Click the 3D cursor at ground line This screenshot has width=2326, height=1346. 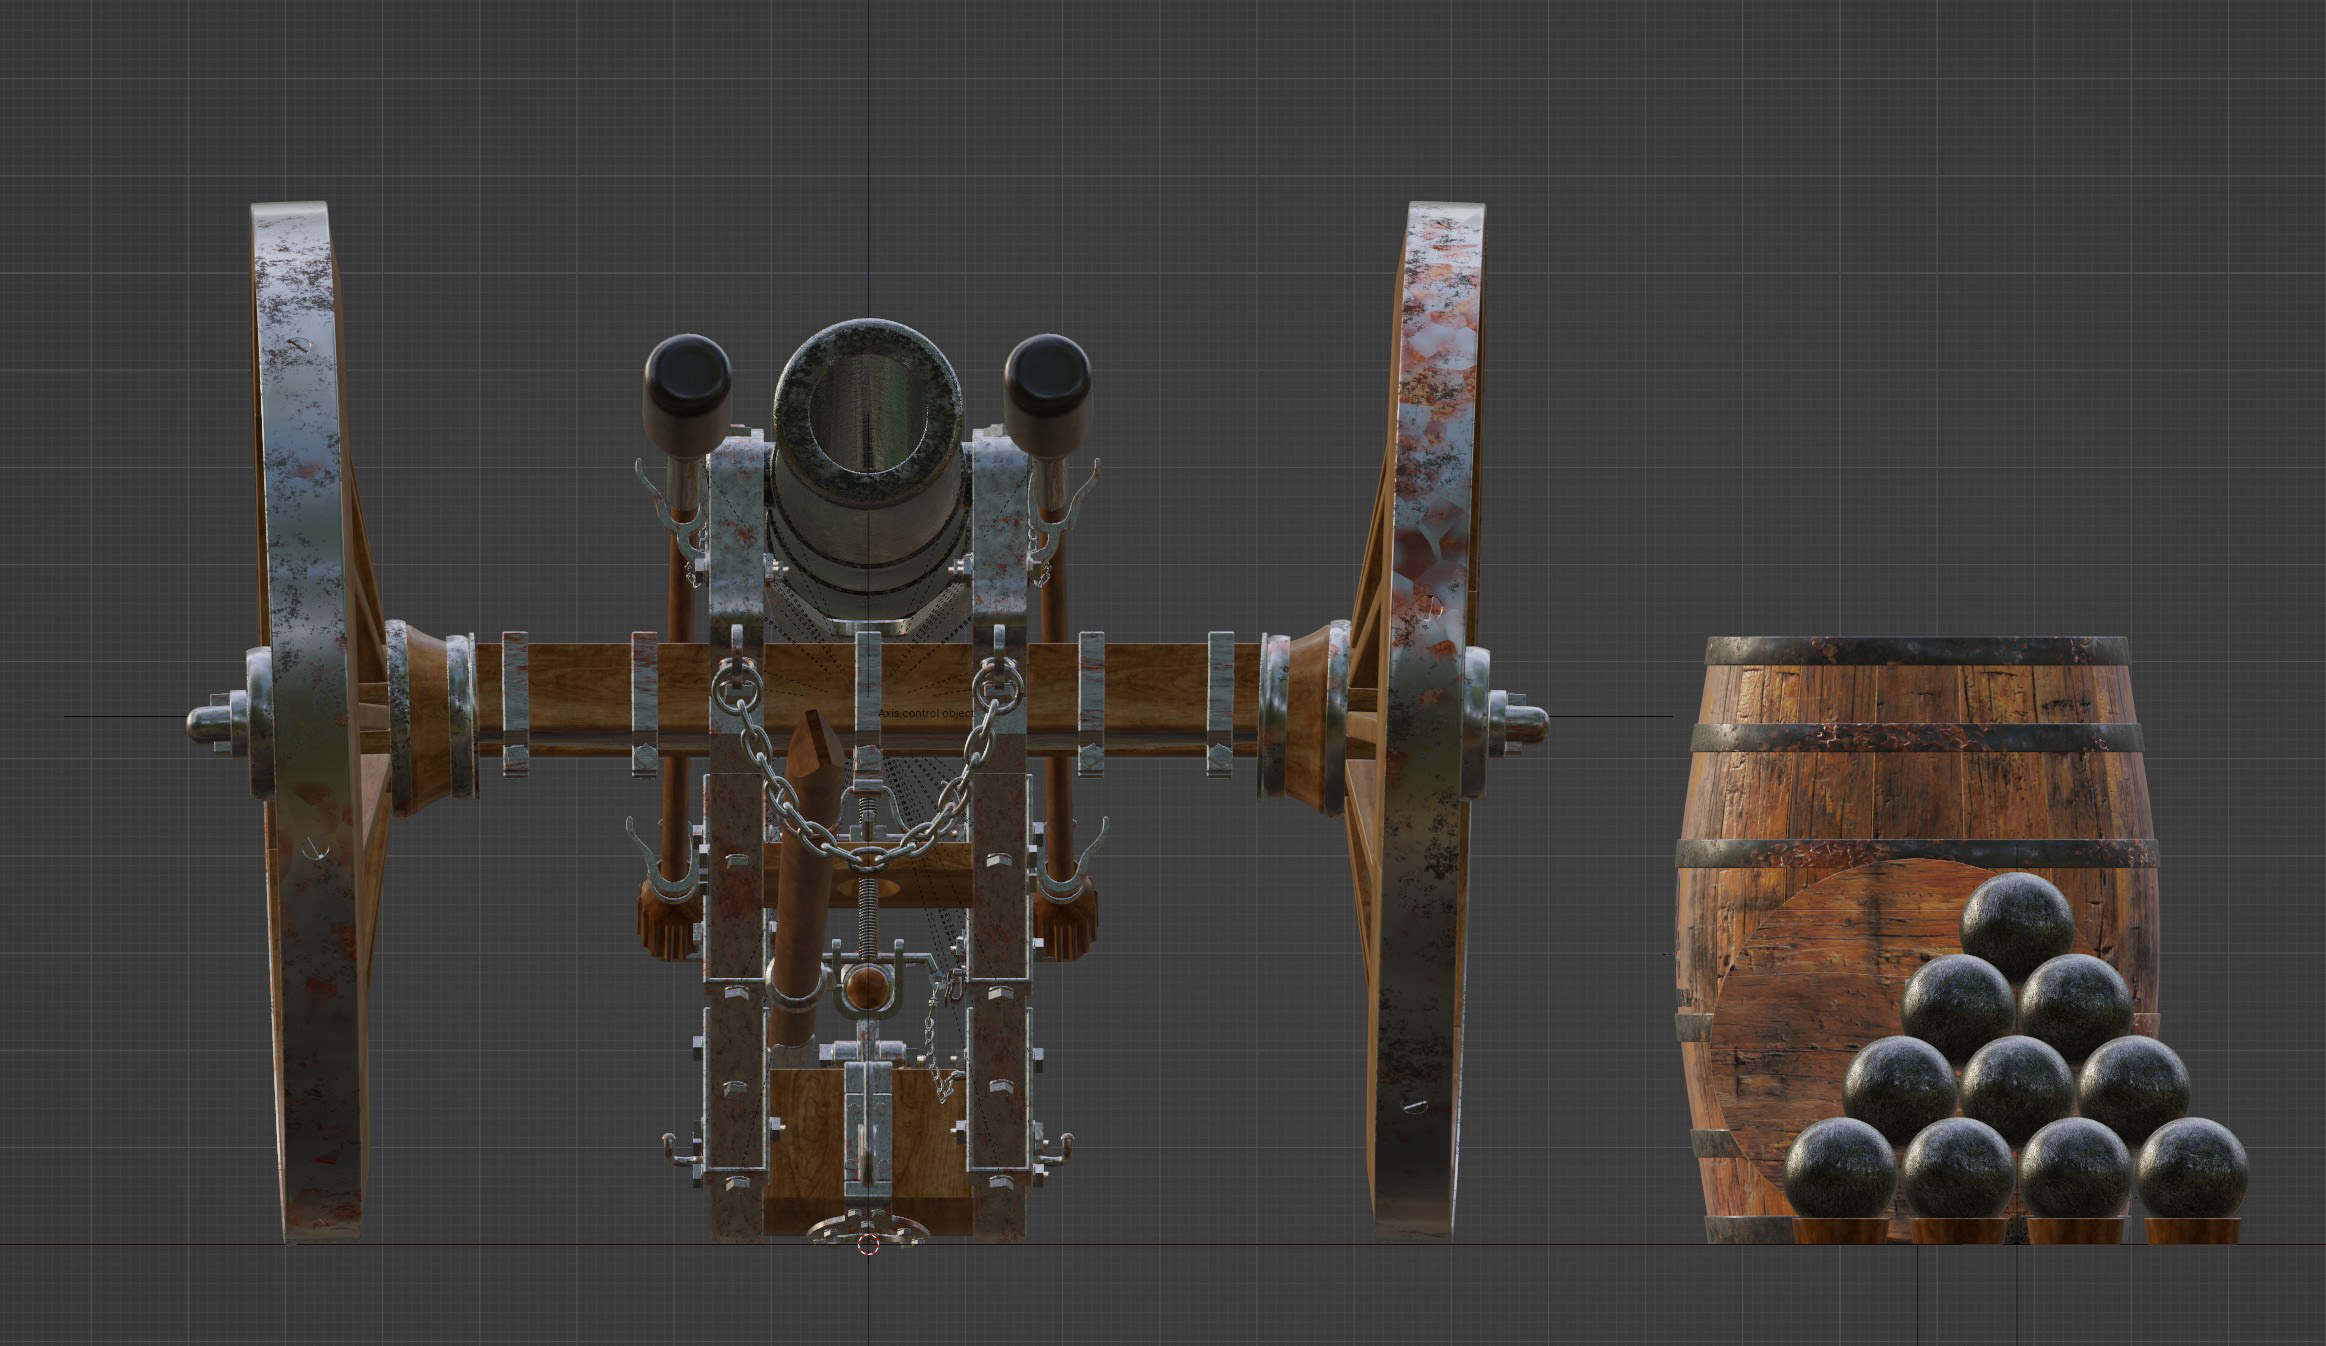[x=868, y=1244]
